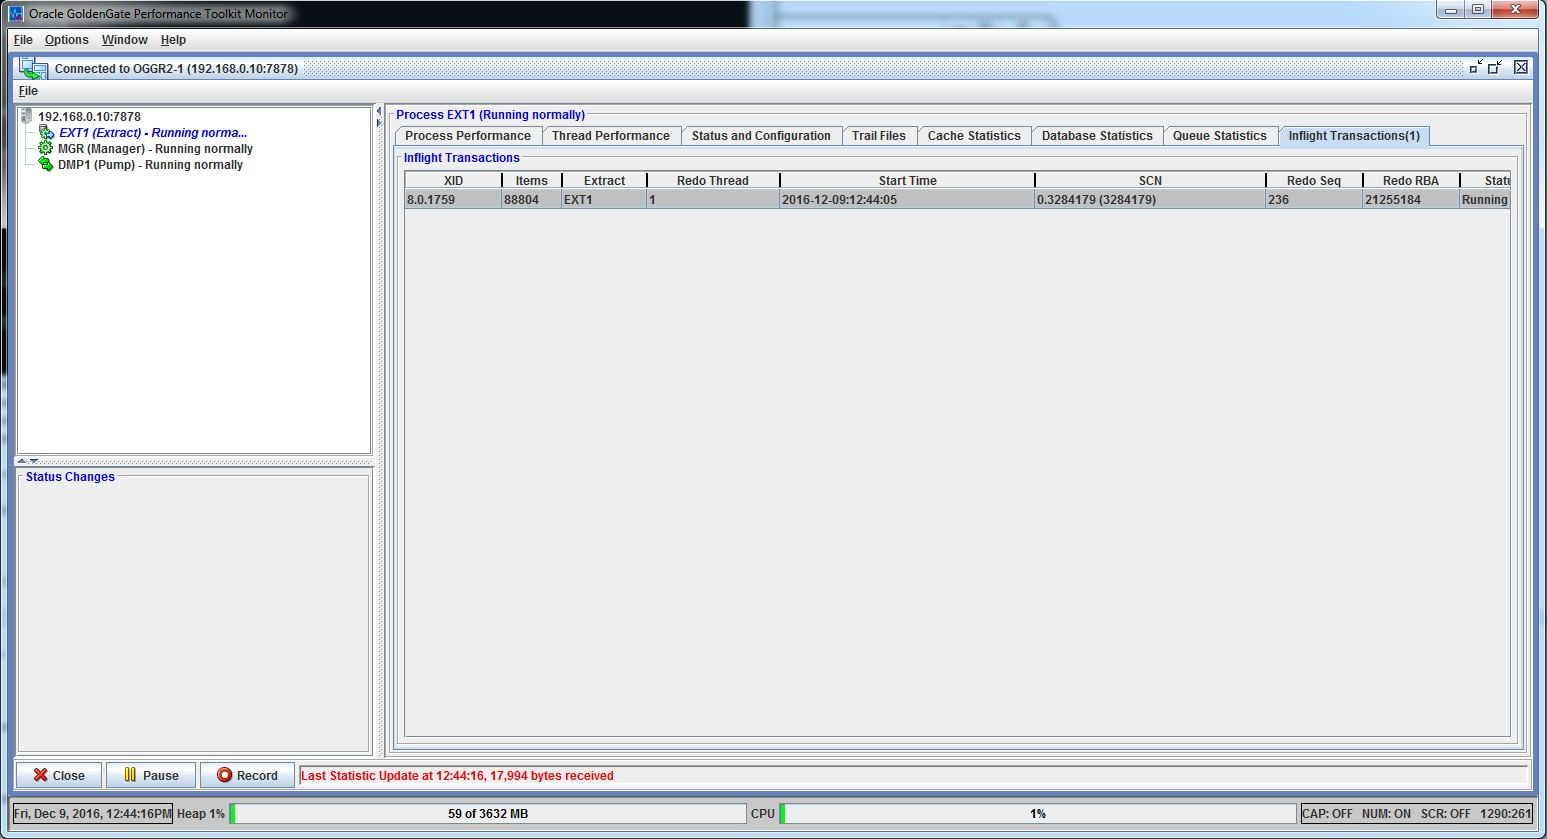This screenshot has height=839, width=1547.
Task: Click the MGR manager gear icon
Action: point(45,148)
